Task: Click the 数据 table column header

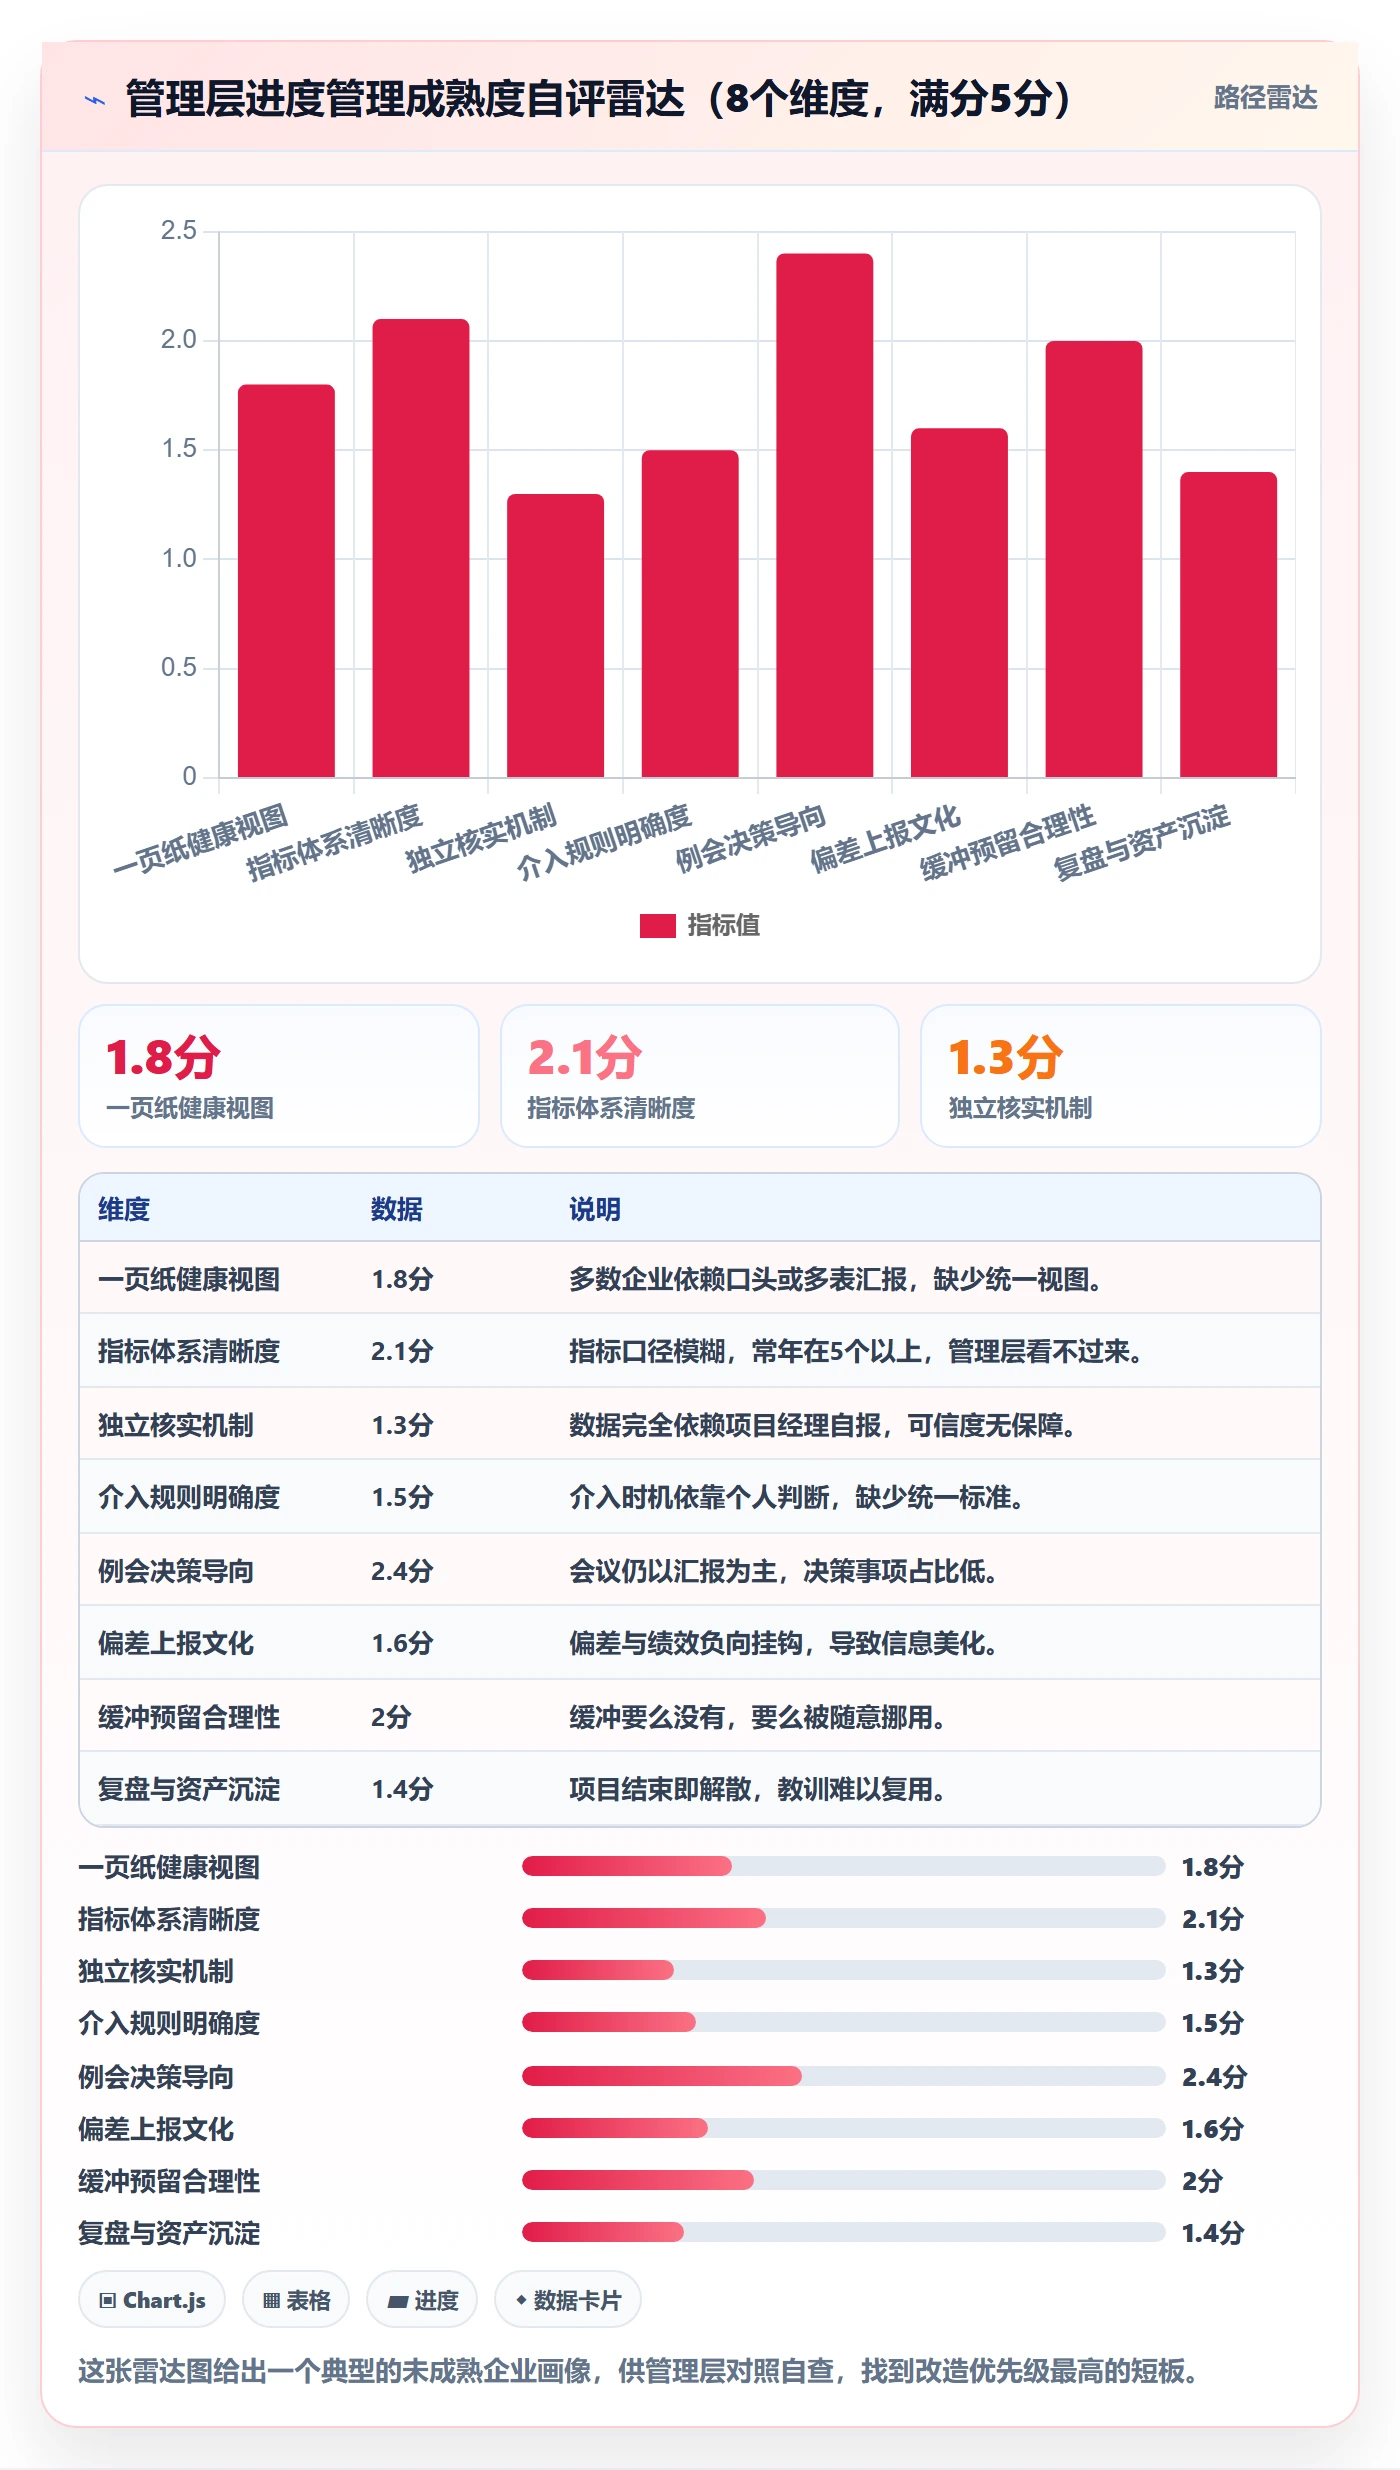Action: pos(397,1209)
